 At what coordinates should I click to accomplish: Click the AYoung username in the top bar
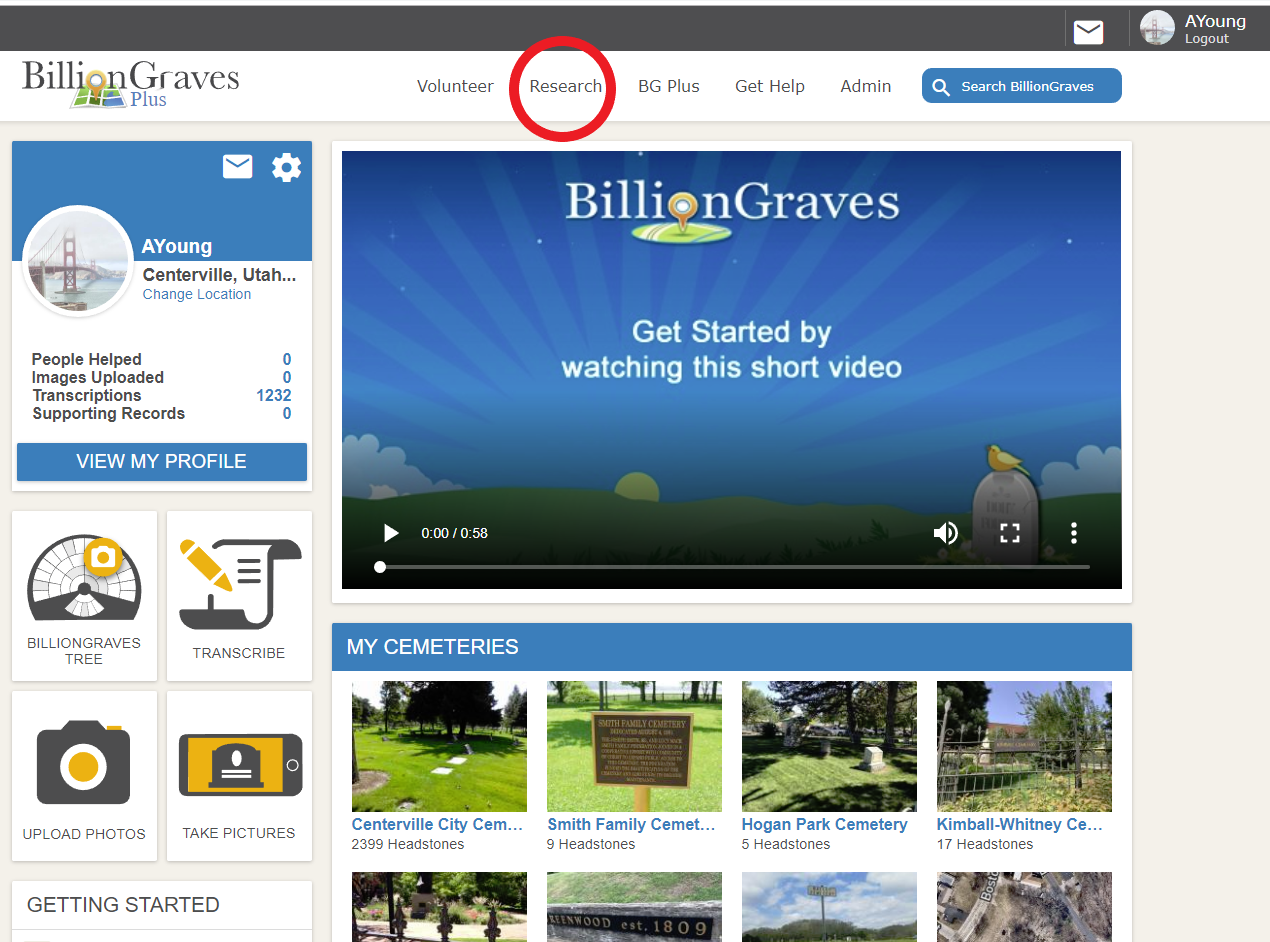1215,21
